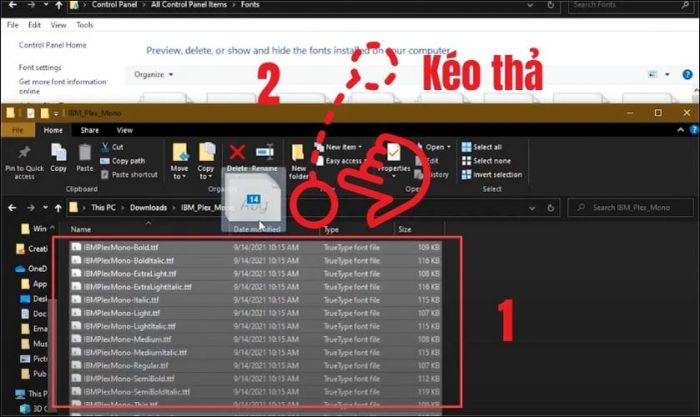Click Paste shortcut in the ribbon
Screen dimensions: 700x417
pos(129,175)
